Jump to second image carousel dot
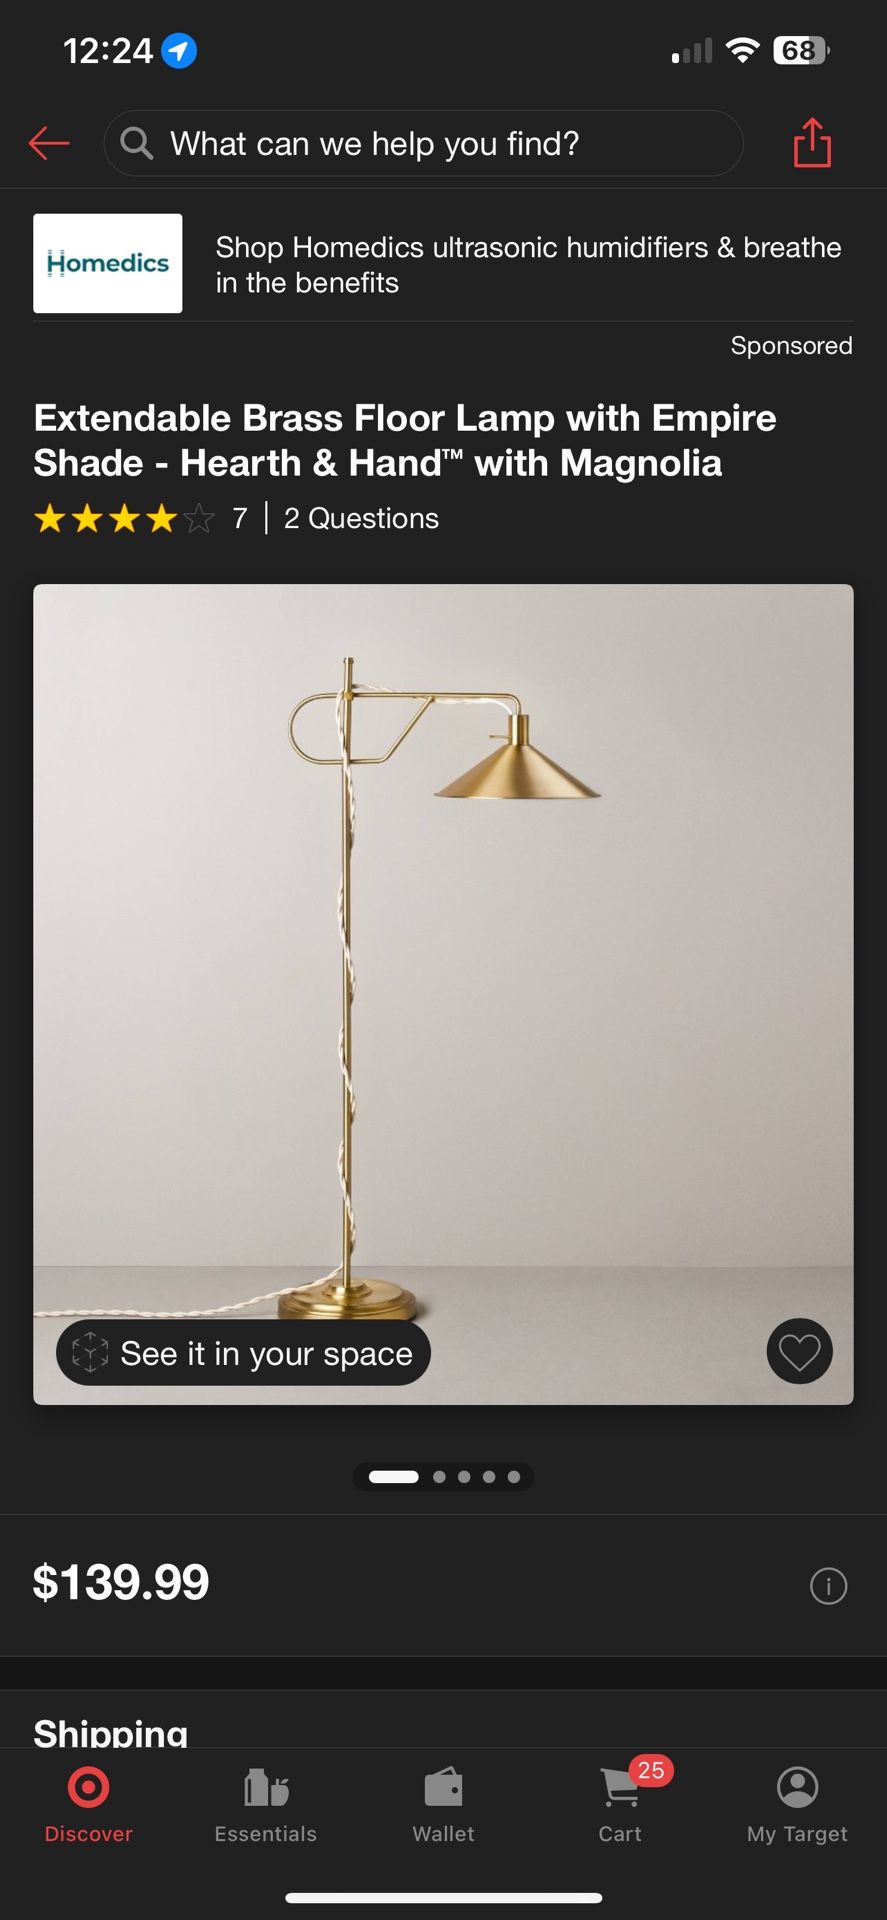 (439, 1477)
